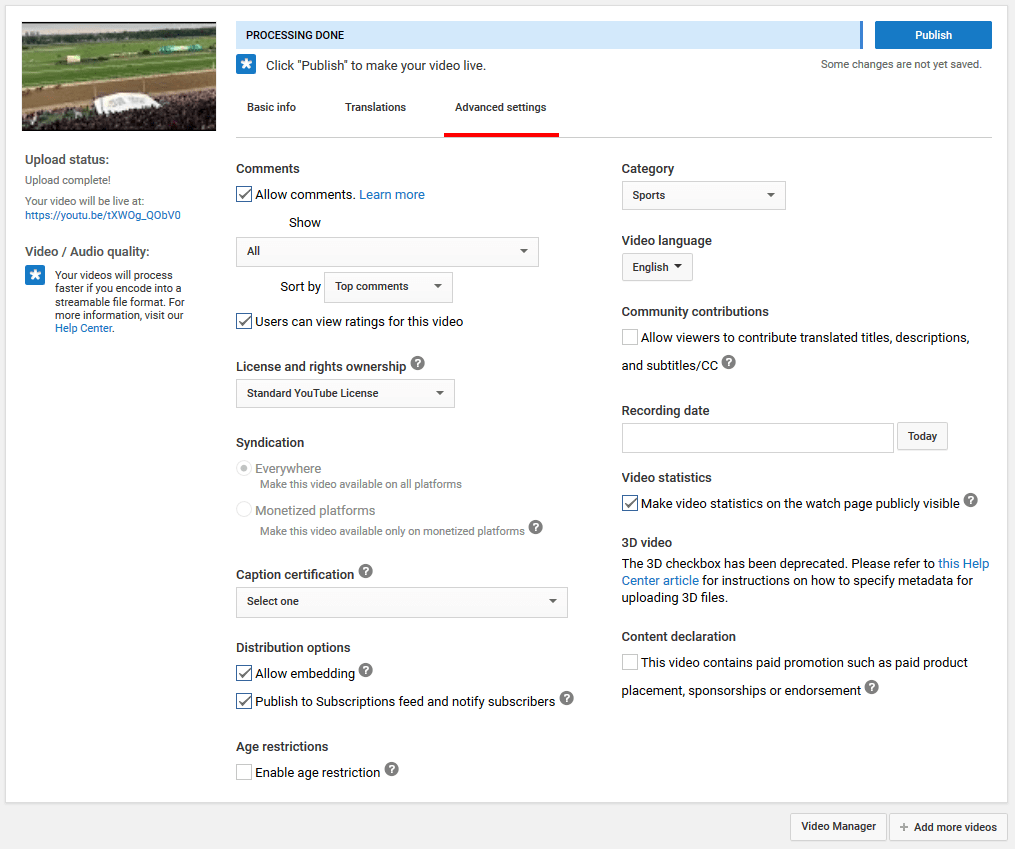Click the Recording date input field

click(x=757, y=437)
